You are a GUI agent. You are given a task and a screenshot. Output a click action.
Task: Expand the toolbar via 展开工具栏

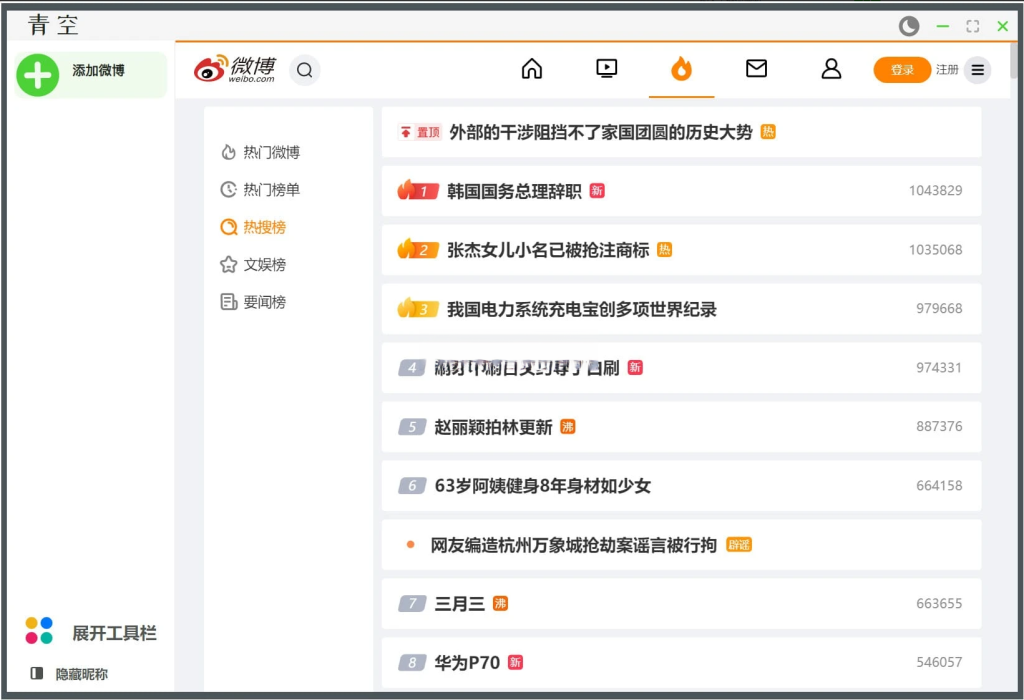(113, 633)
